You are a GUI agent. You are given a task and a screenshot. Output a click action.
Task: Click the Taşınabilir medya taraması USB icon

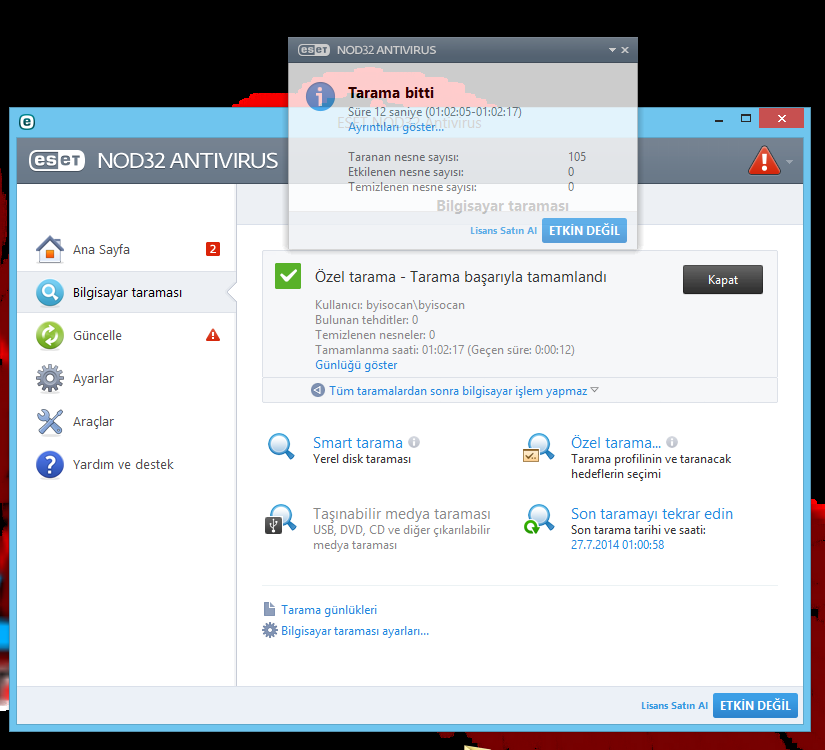click(280, 519)
